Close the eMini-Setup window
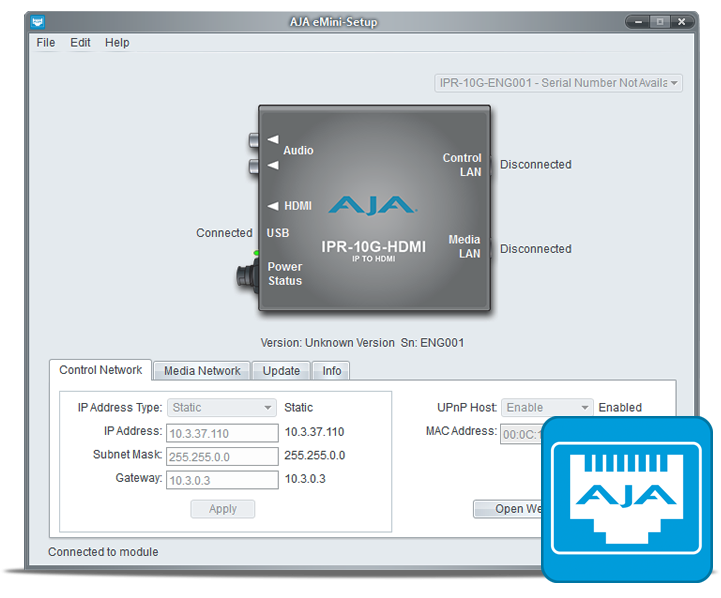Image resolution: width=721 pixels, height=598 pixels. [x=682, y=22]
